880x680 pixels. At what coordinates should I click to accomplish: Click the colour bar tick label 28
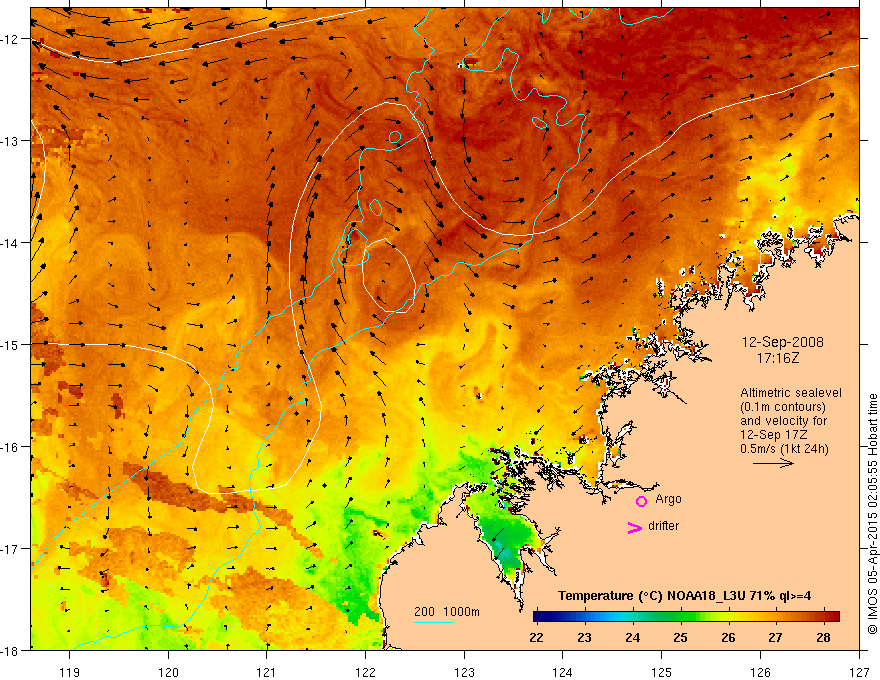pyautogui.click(x=823, y=637)
